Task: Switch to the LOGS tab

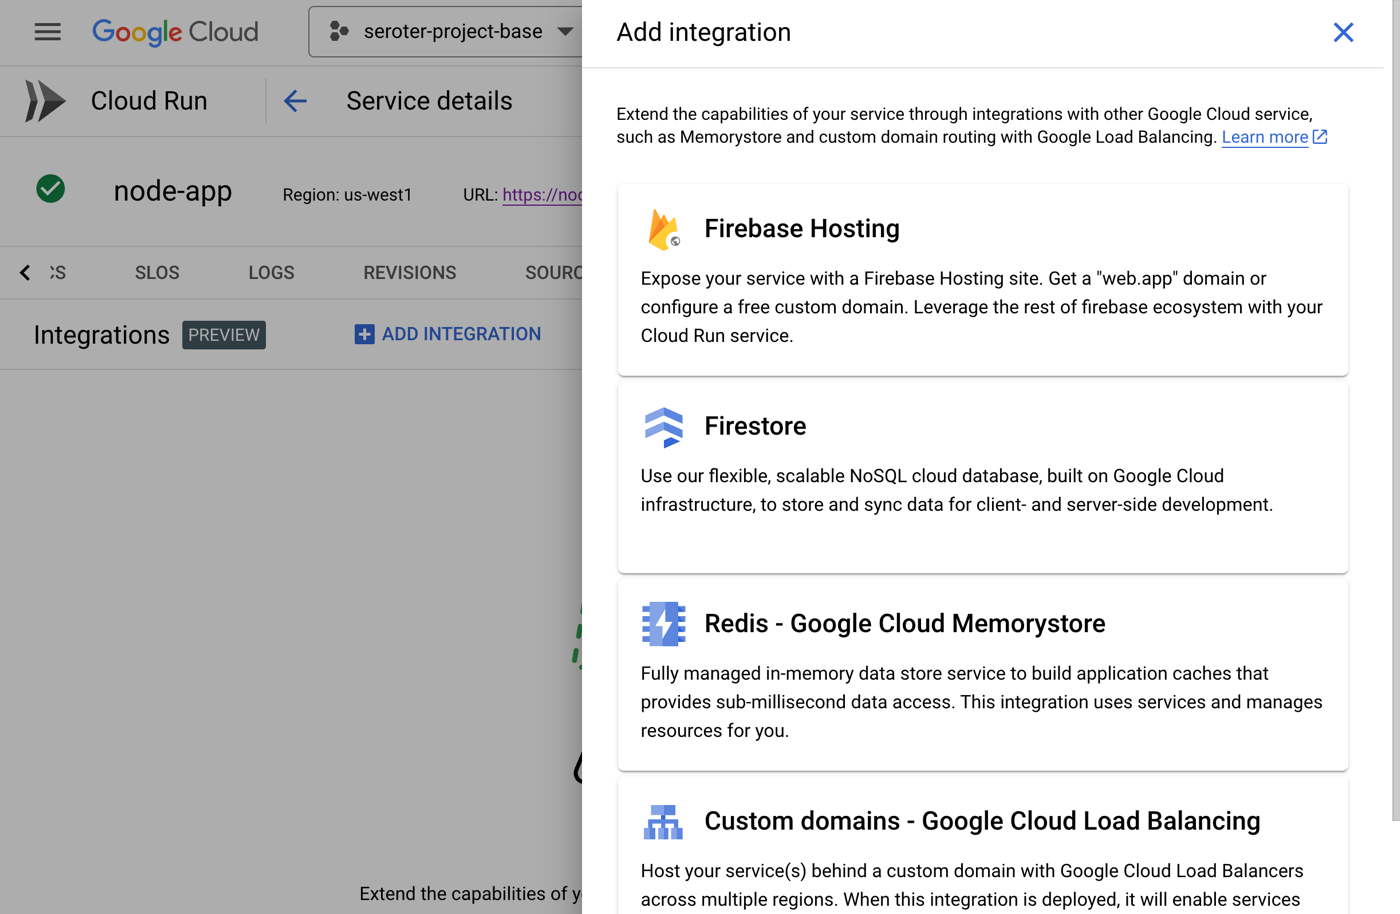Action: (x=271, y=273)
